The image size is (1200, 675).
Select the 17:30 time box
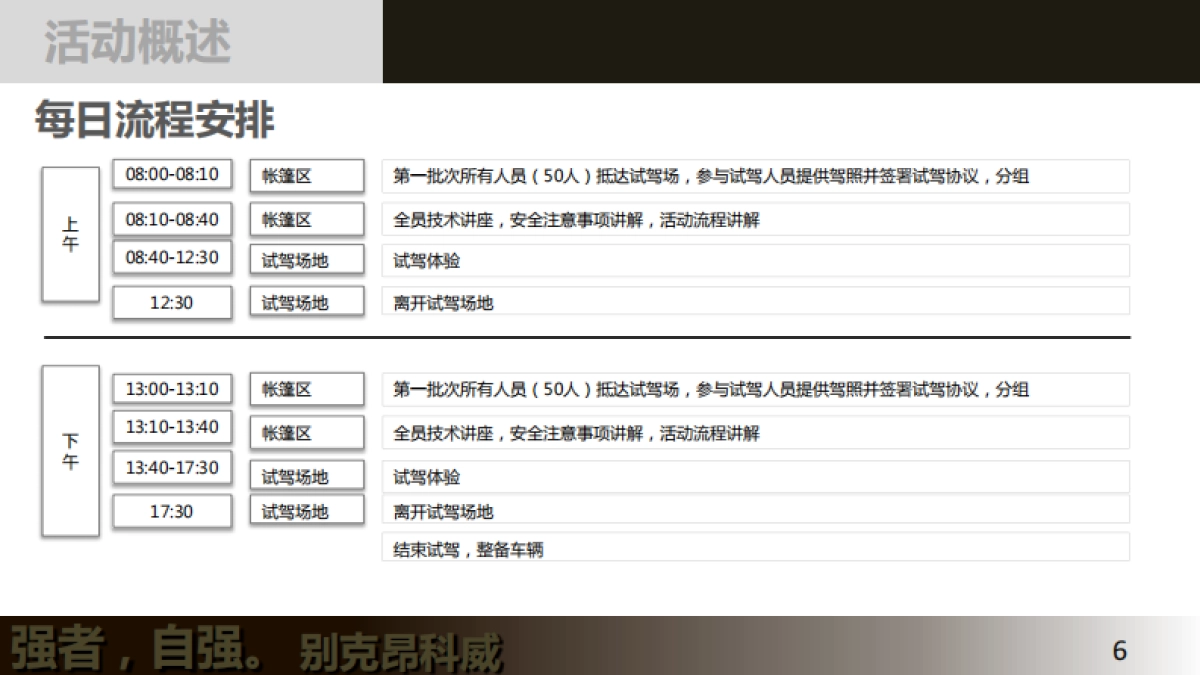pyautogui.click(x=172, y=510)
